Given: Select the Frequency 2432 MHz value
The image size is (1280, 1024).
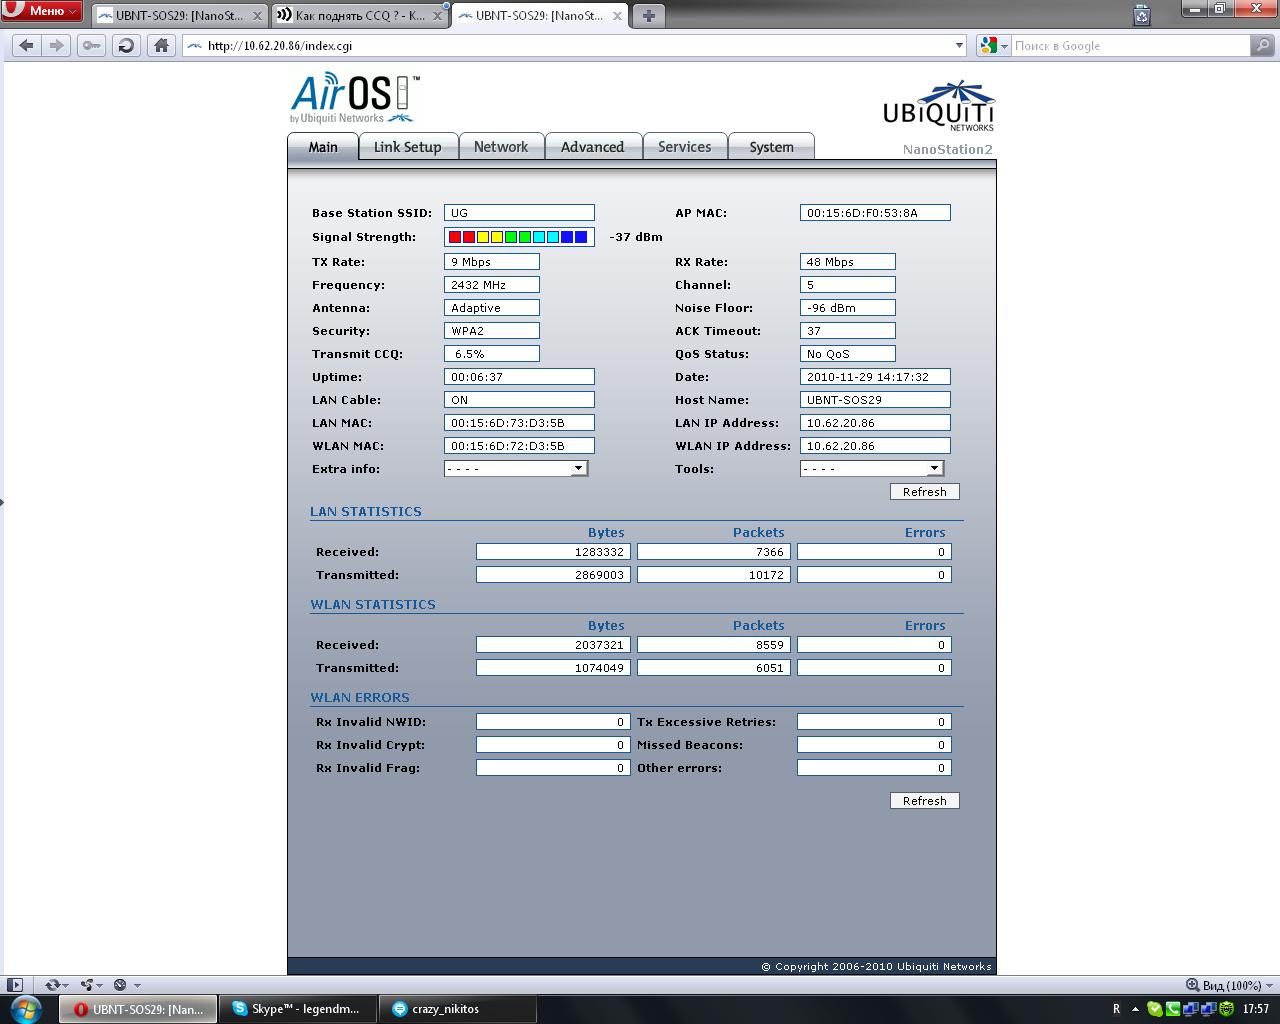Looking at the screenshot, I should click(x=492, y=285).
